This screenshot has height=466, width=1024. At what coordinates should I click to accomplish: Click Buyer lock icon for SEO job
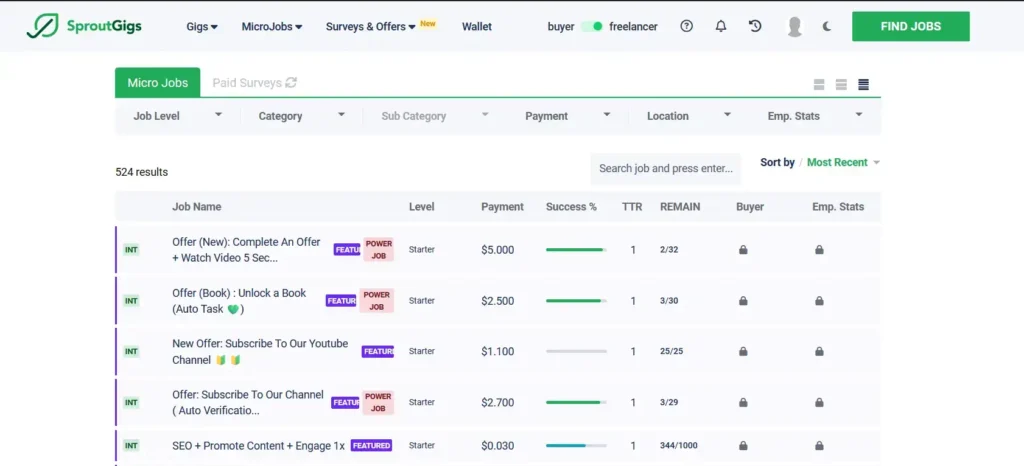743,446
